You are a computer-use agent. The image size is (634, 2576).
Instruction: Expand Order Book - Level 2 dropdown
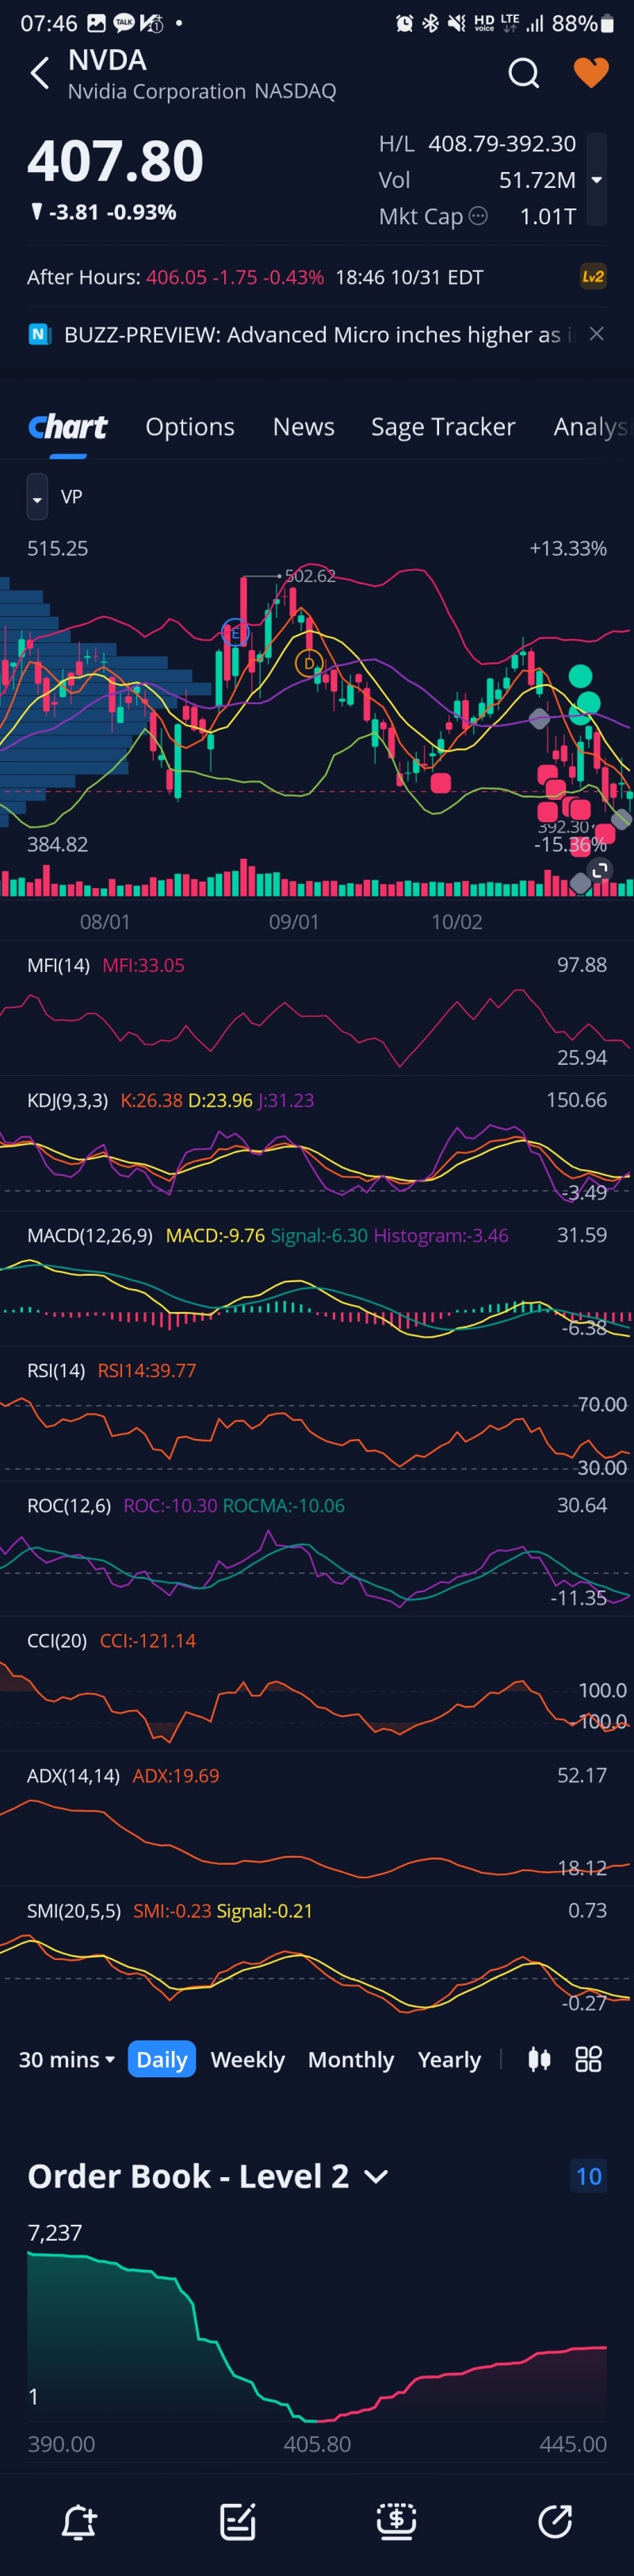(x=376, y=2177)
